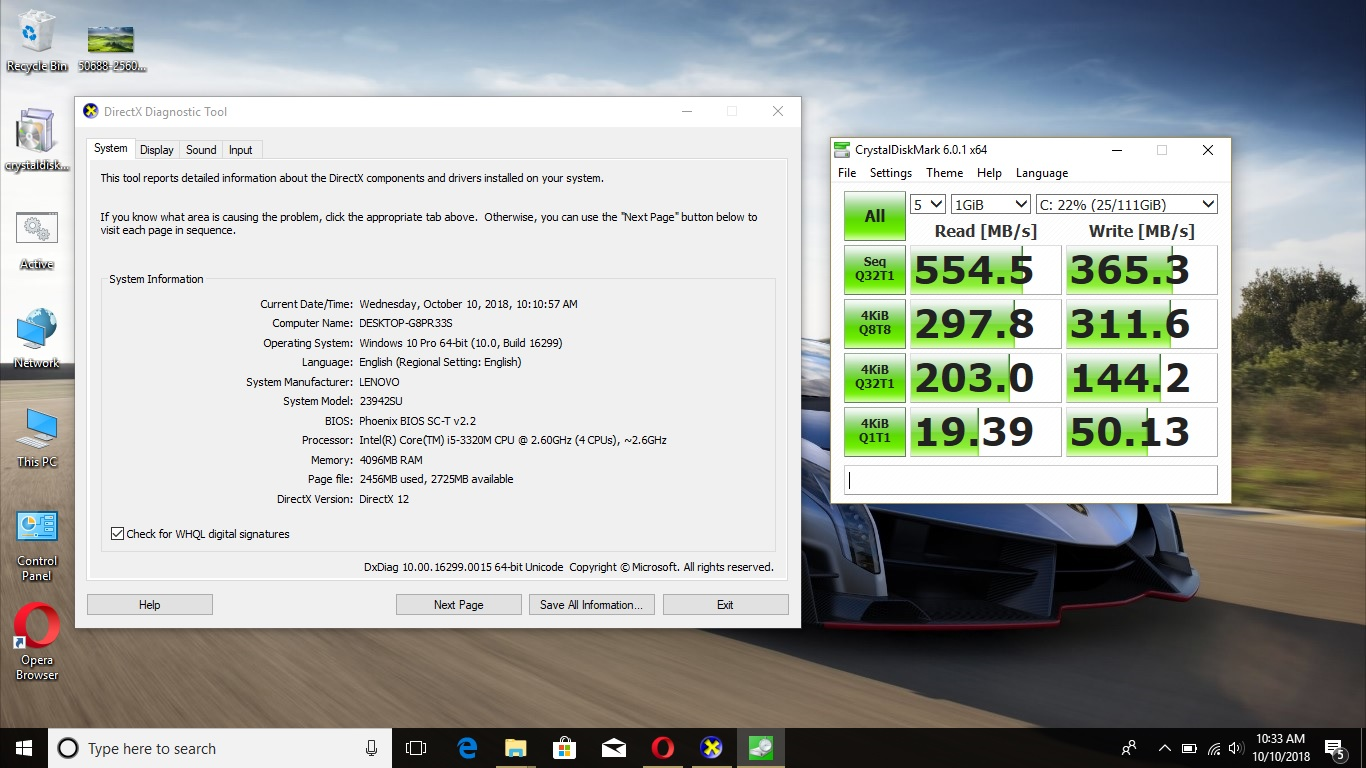Click the DirectX Diagnostic Tool title bar icon
Screen dimensions: 1366x768
coord(91,111)
